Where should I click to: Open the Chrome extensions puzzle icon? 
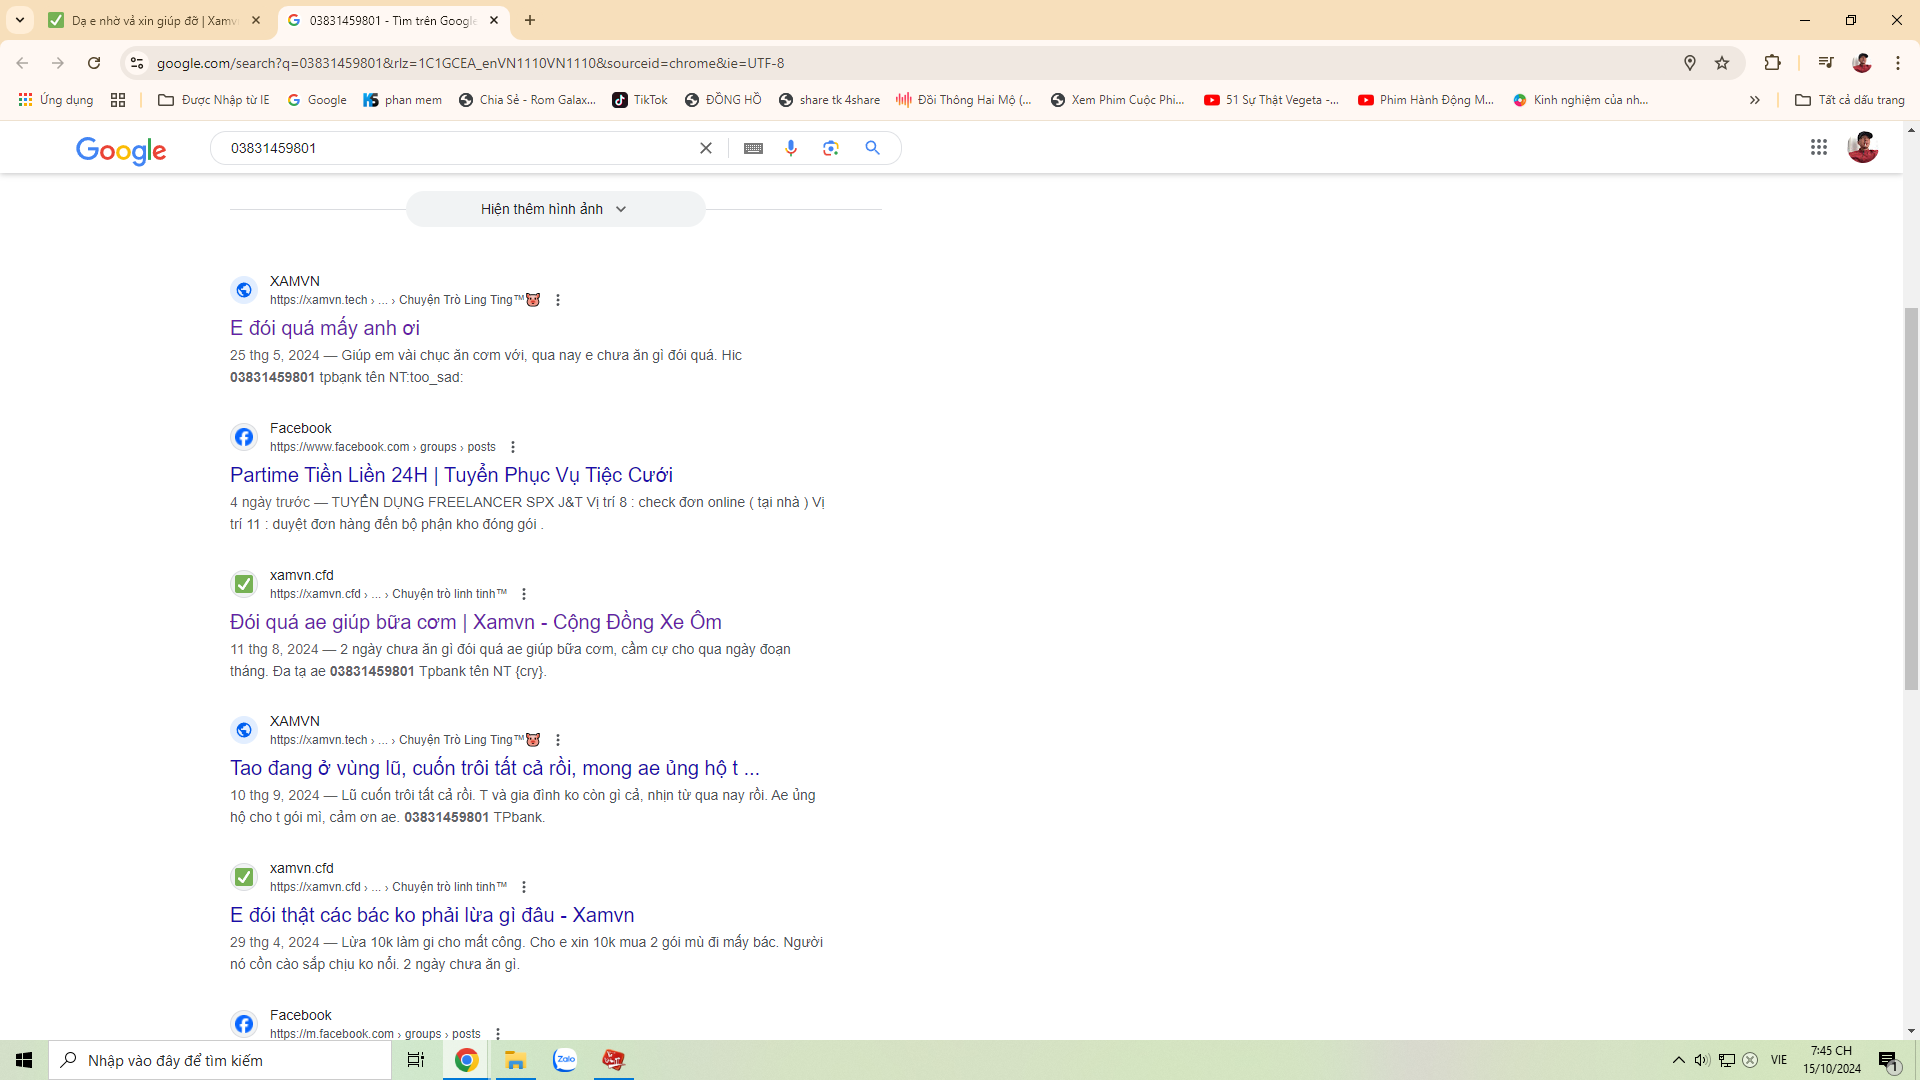click(x=1772, y=63)
